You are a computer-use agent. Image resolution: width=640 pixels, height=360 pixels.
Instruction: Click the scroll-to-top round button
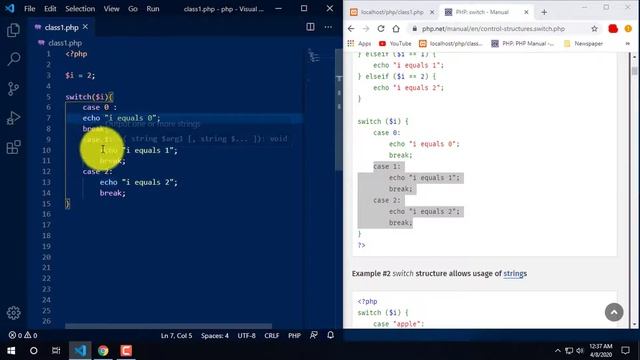[614, 313]
